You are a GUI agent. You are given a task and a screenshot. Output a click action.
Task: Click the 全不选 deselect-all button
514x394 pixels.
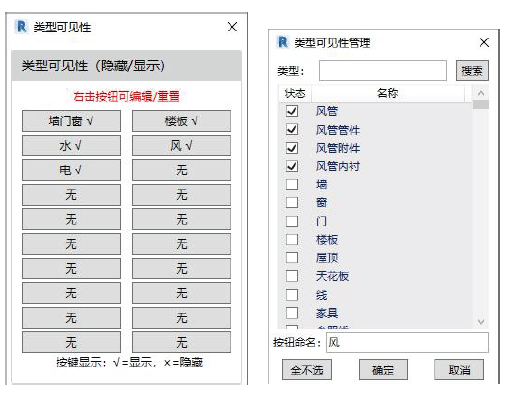[x=307, y=370]
